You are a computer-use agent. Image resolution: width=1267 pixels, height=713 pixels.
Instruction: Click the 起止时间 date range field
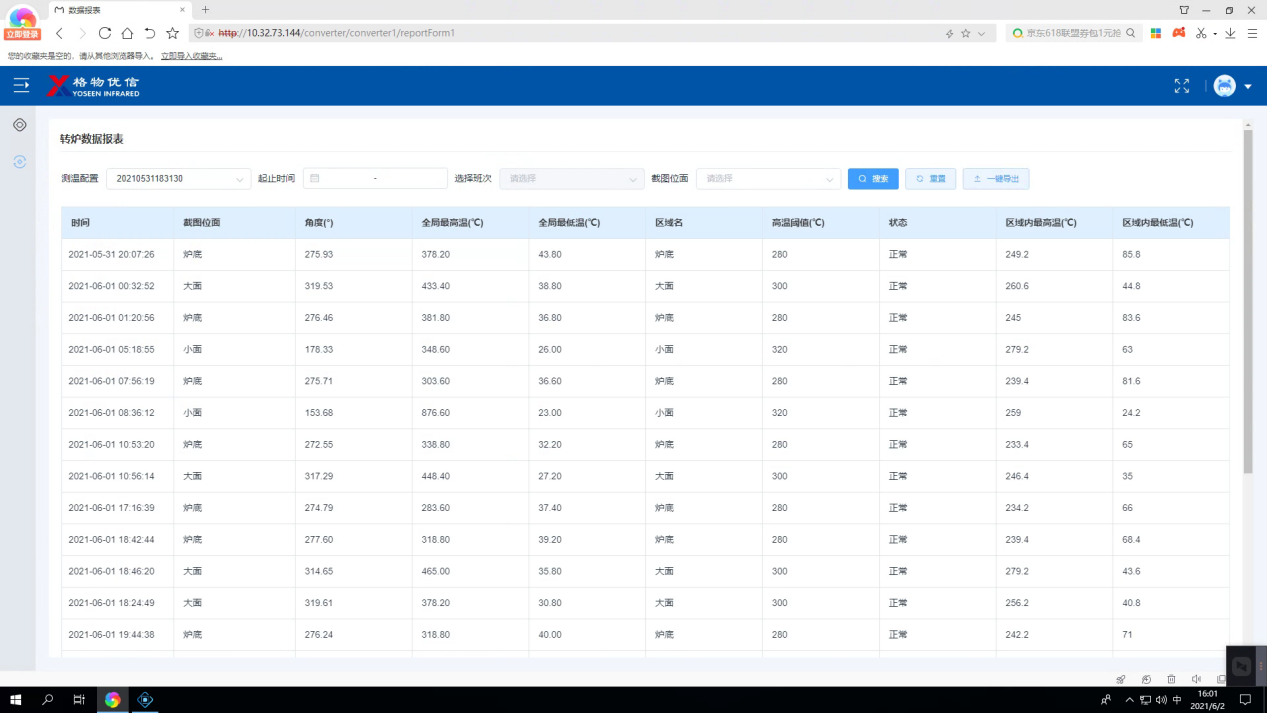tap(375, 179)
